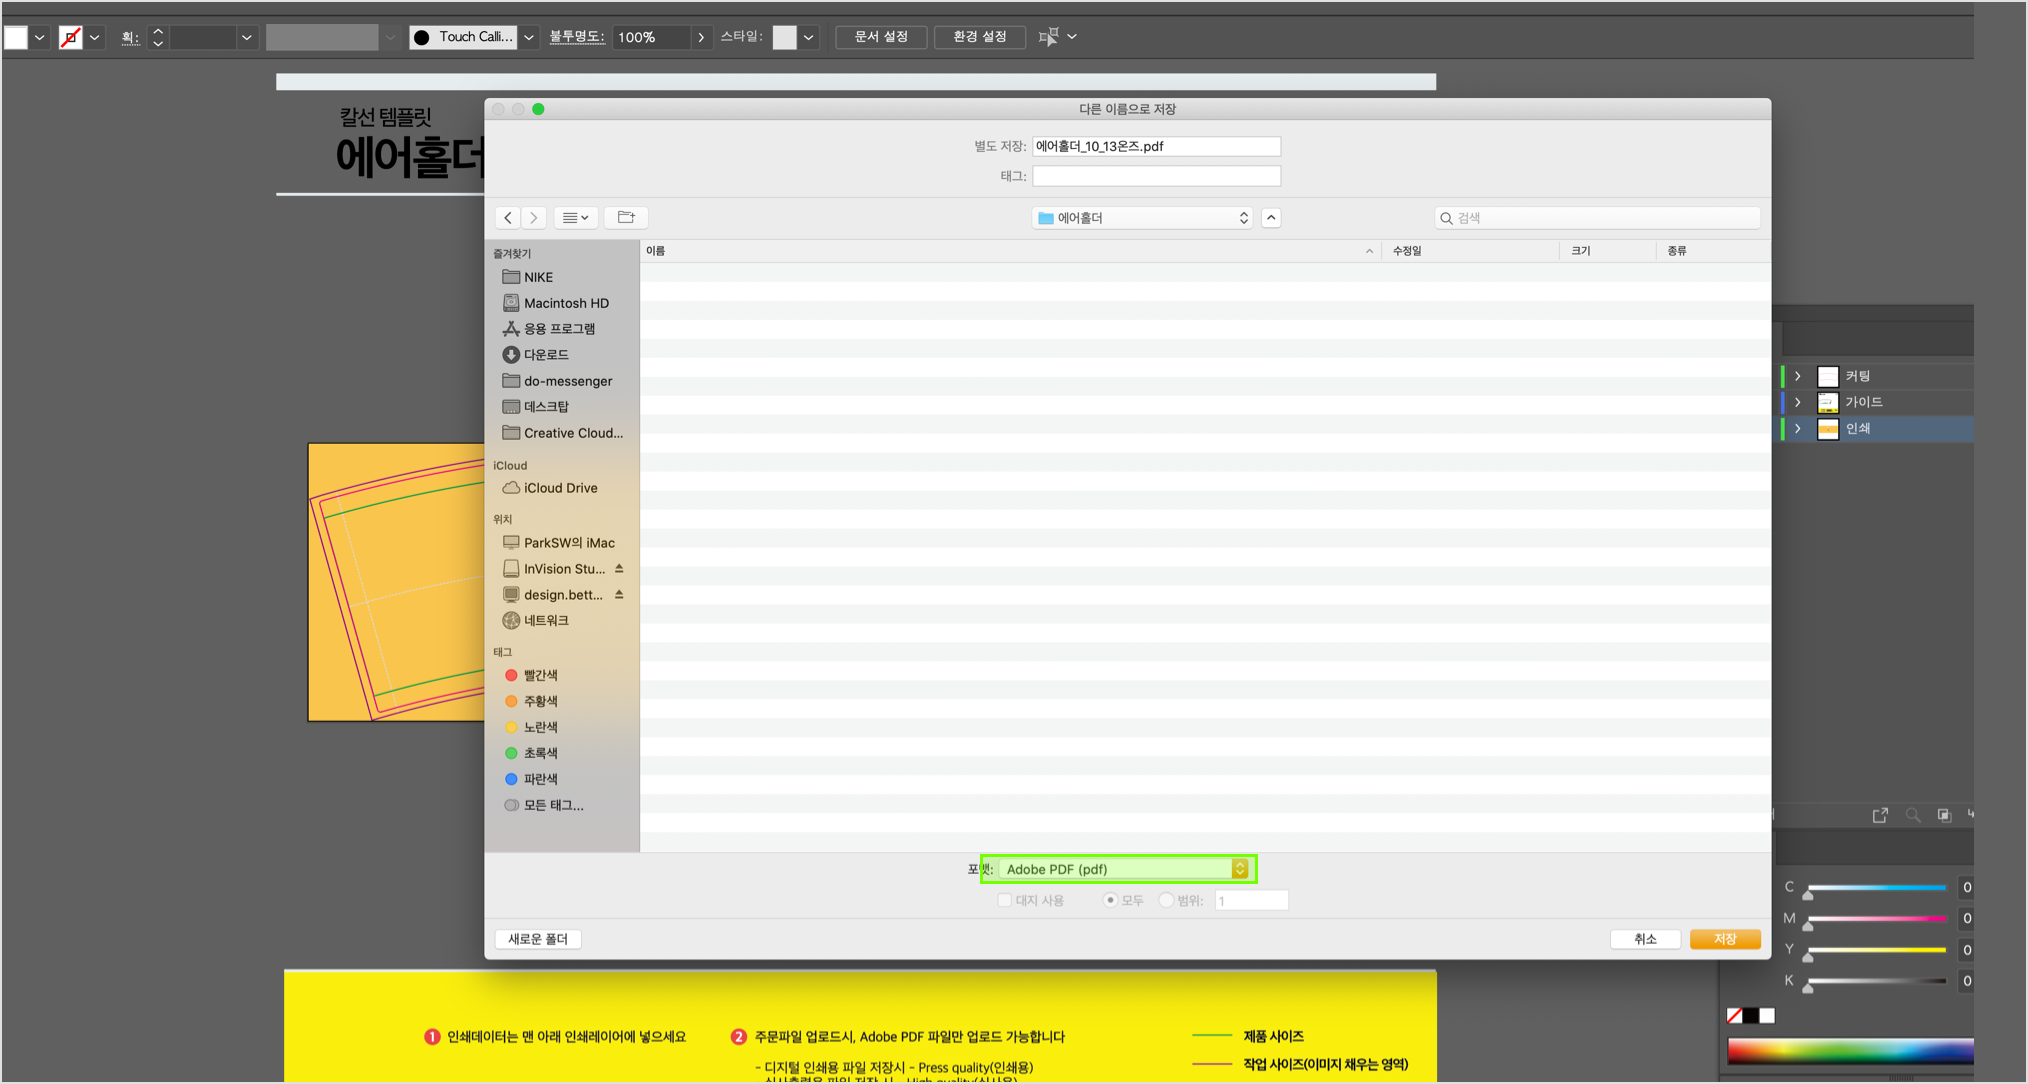
Task: Click the 환경 설정 button in toolbar
Action: point(980,37)
